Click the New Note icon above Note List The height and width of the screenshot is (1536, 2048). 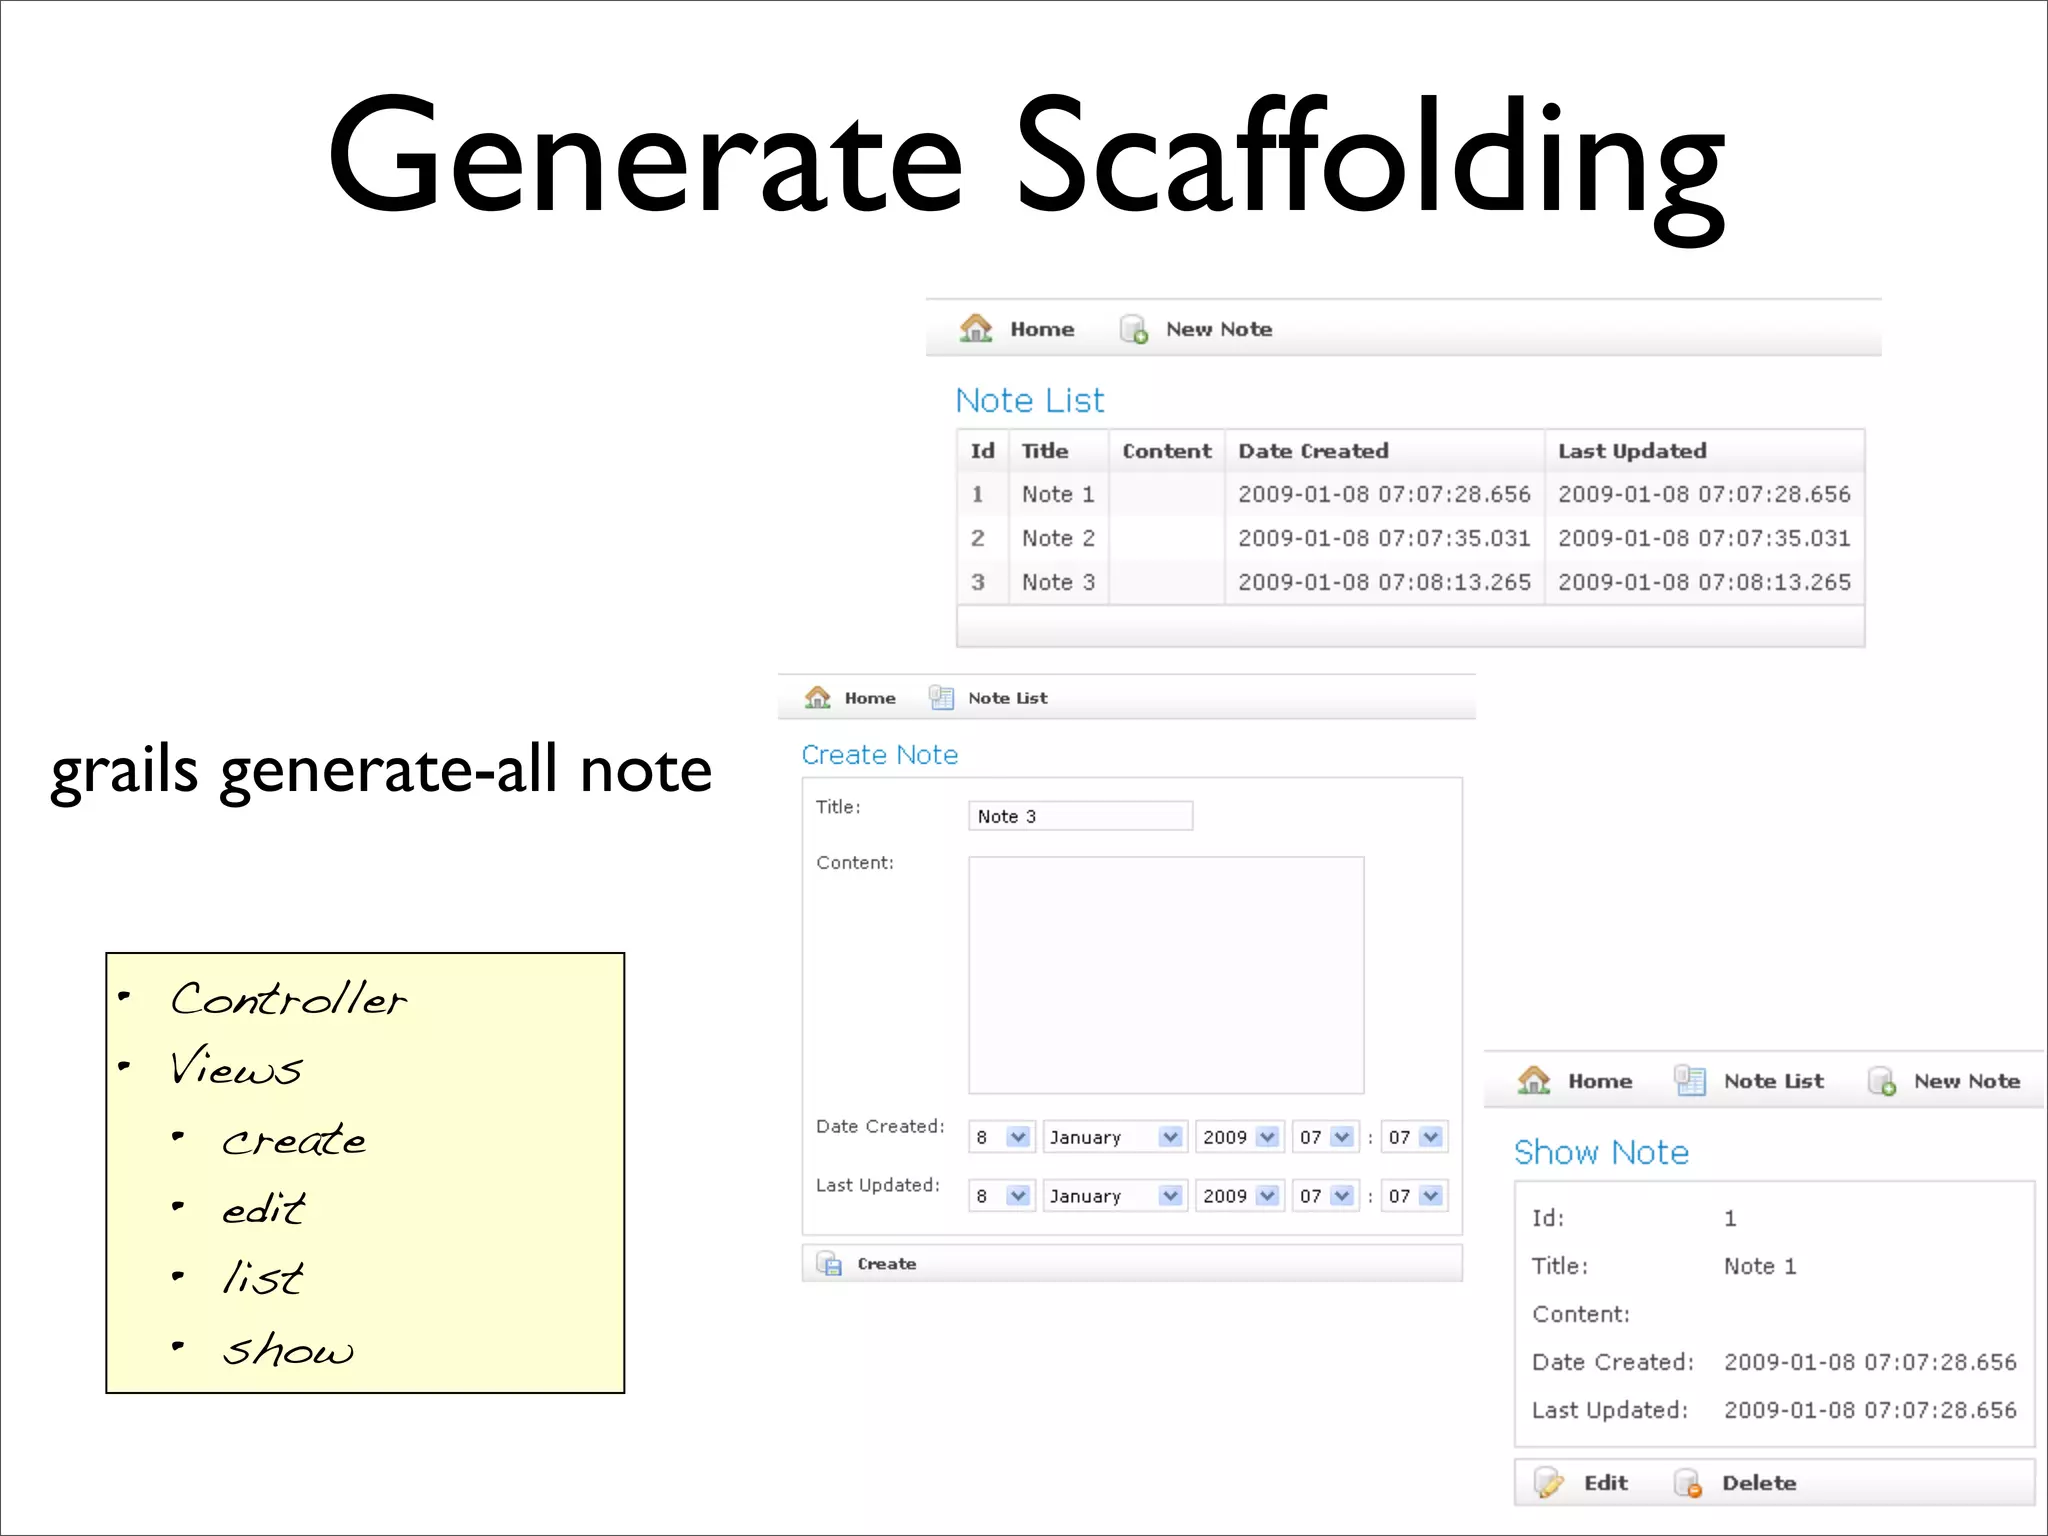(x=1133, y=329)
